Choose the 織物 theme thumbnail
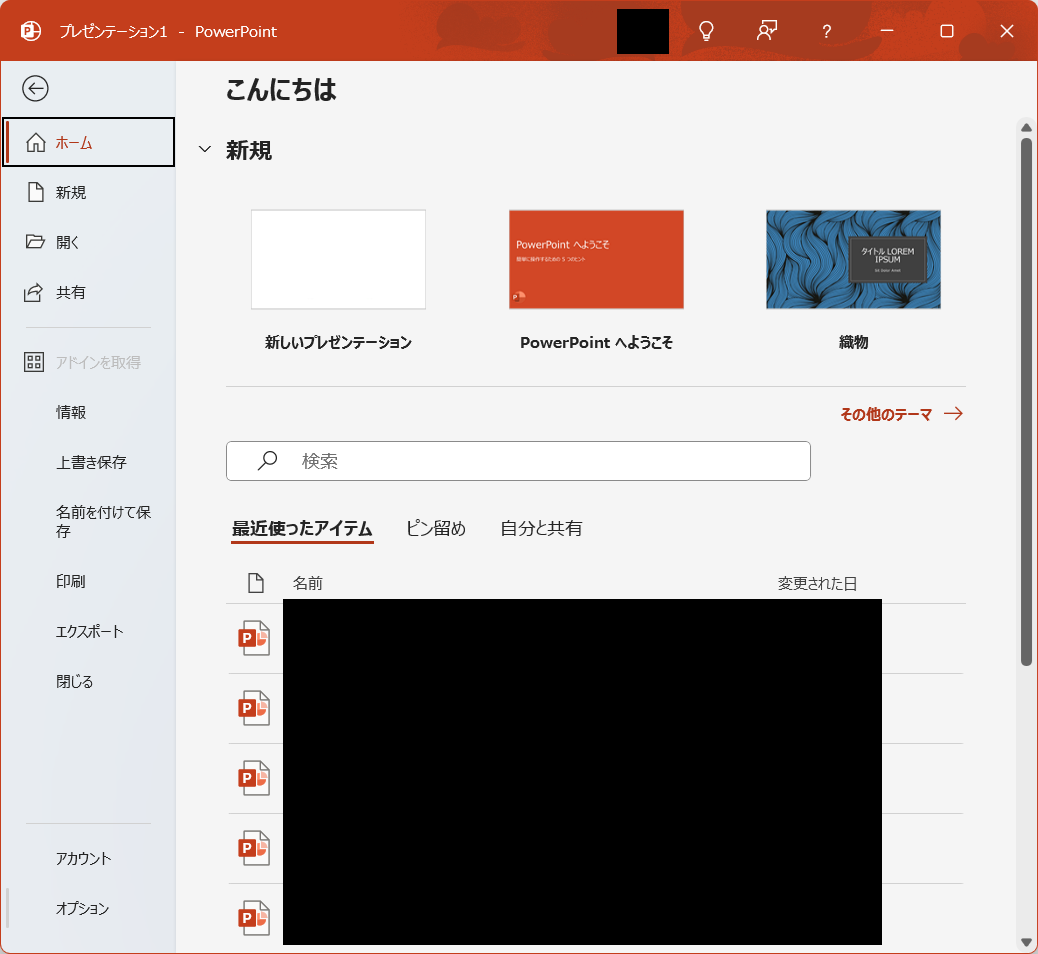This screenshot has height=954, width=1038. (x=853, y=260)
